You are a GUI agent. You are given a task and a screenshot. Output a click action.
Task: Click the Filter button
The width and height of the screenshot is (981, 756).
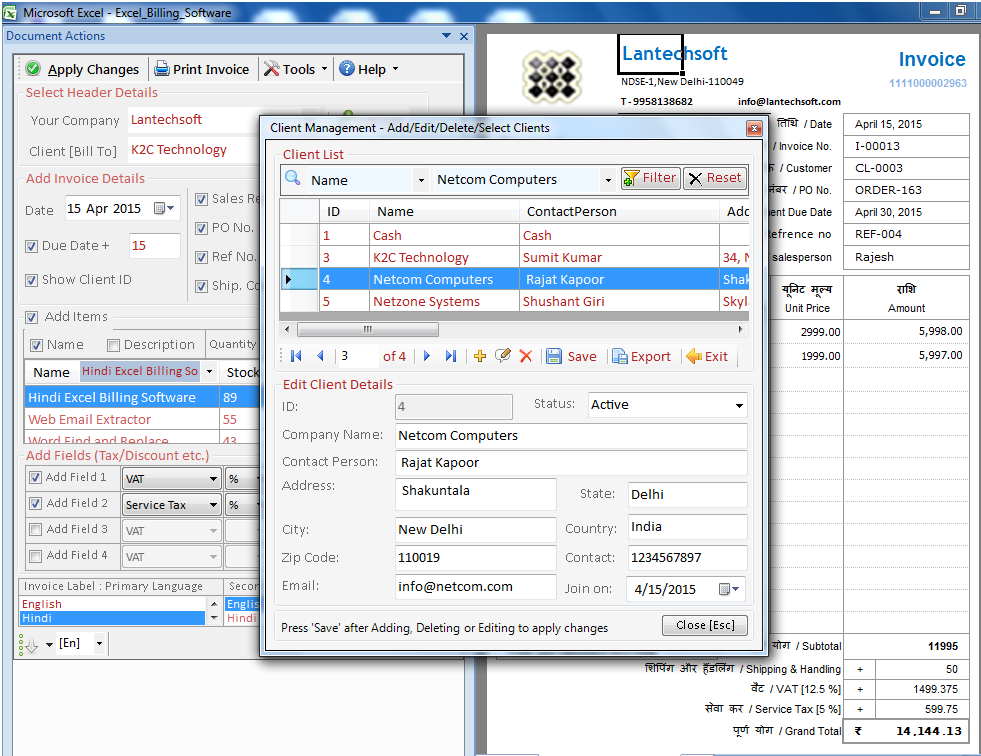click(x=651, y=178)
